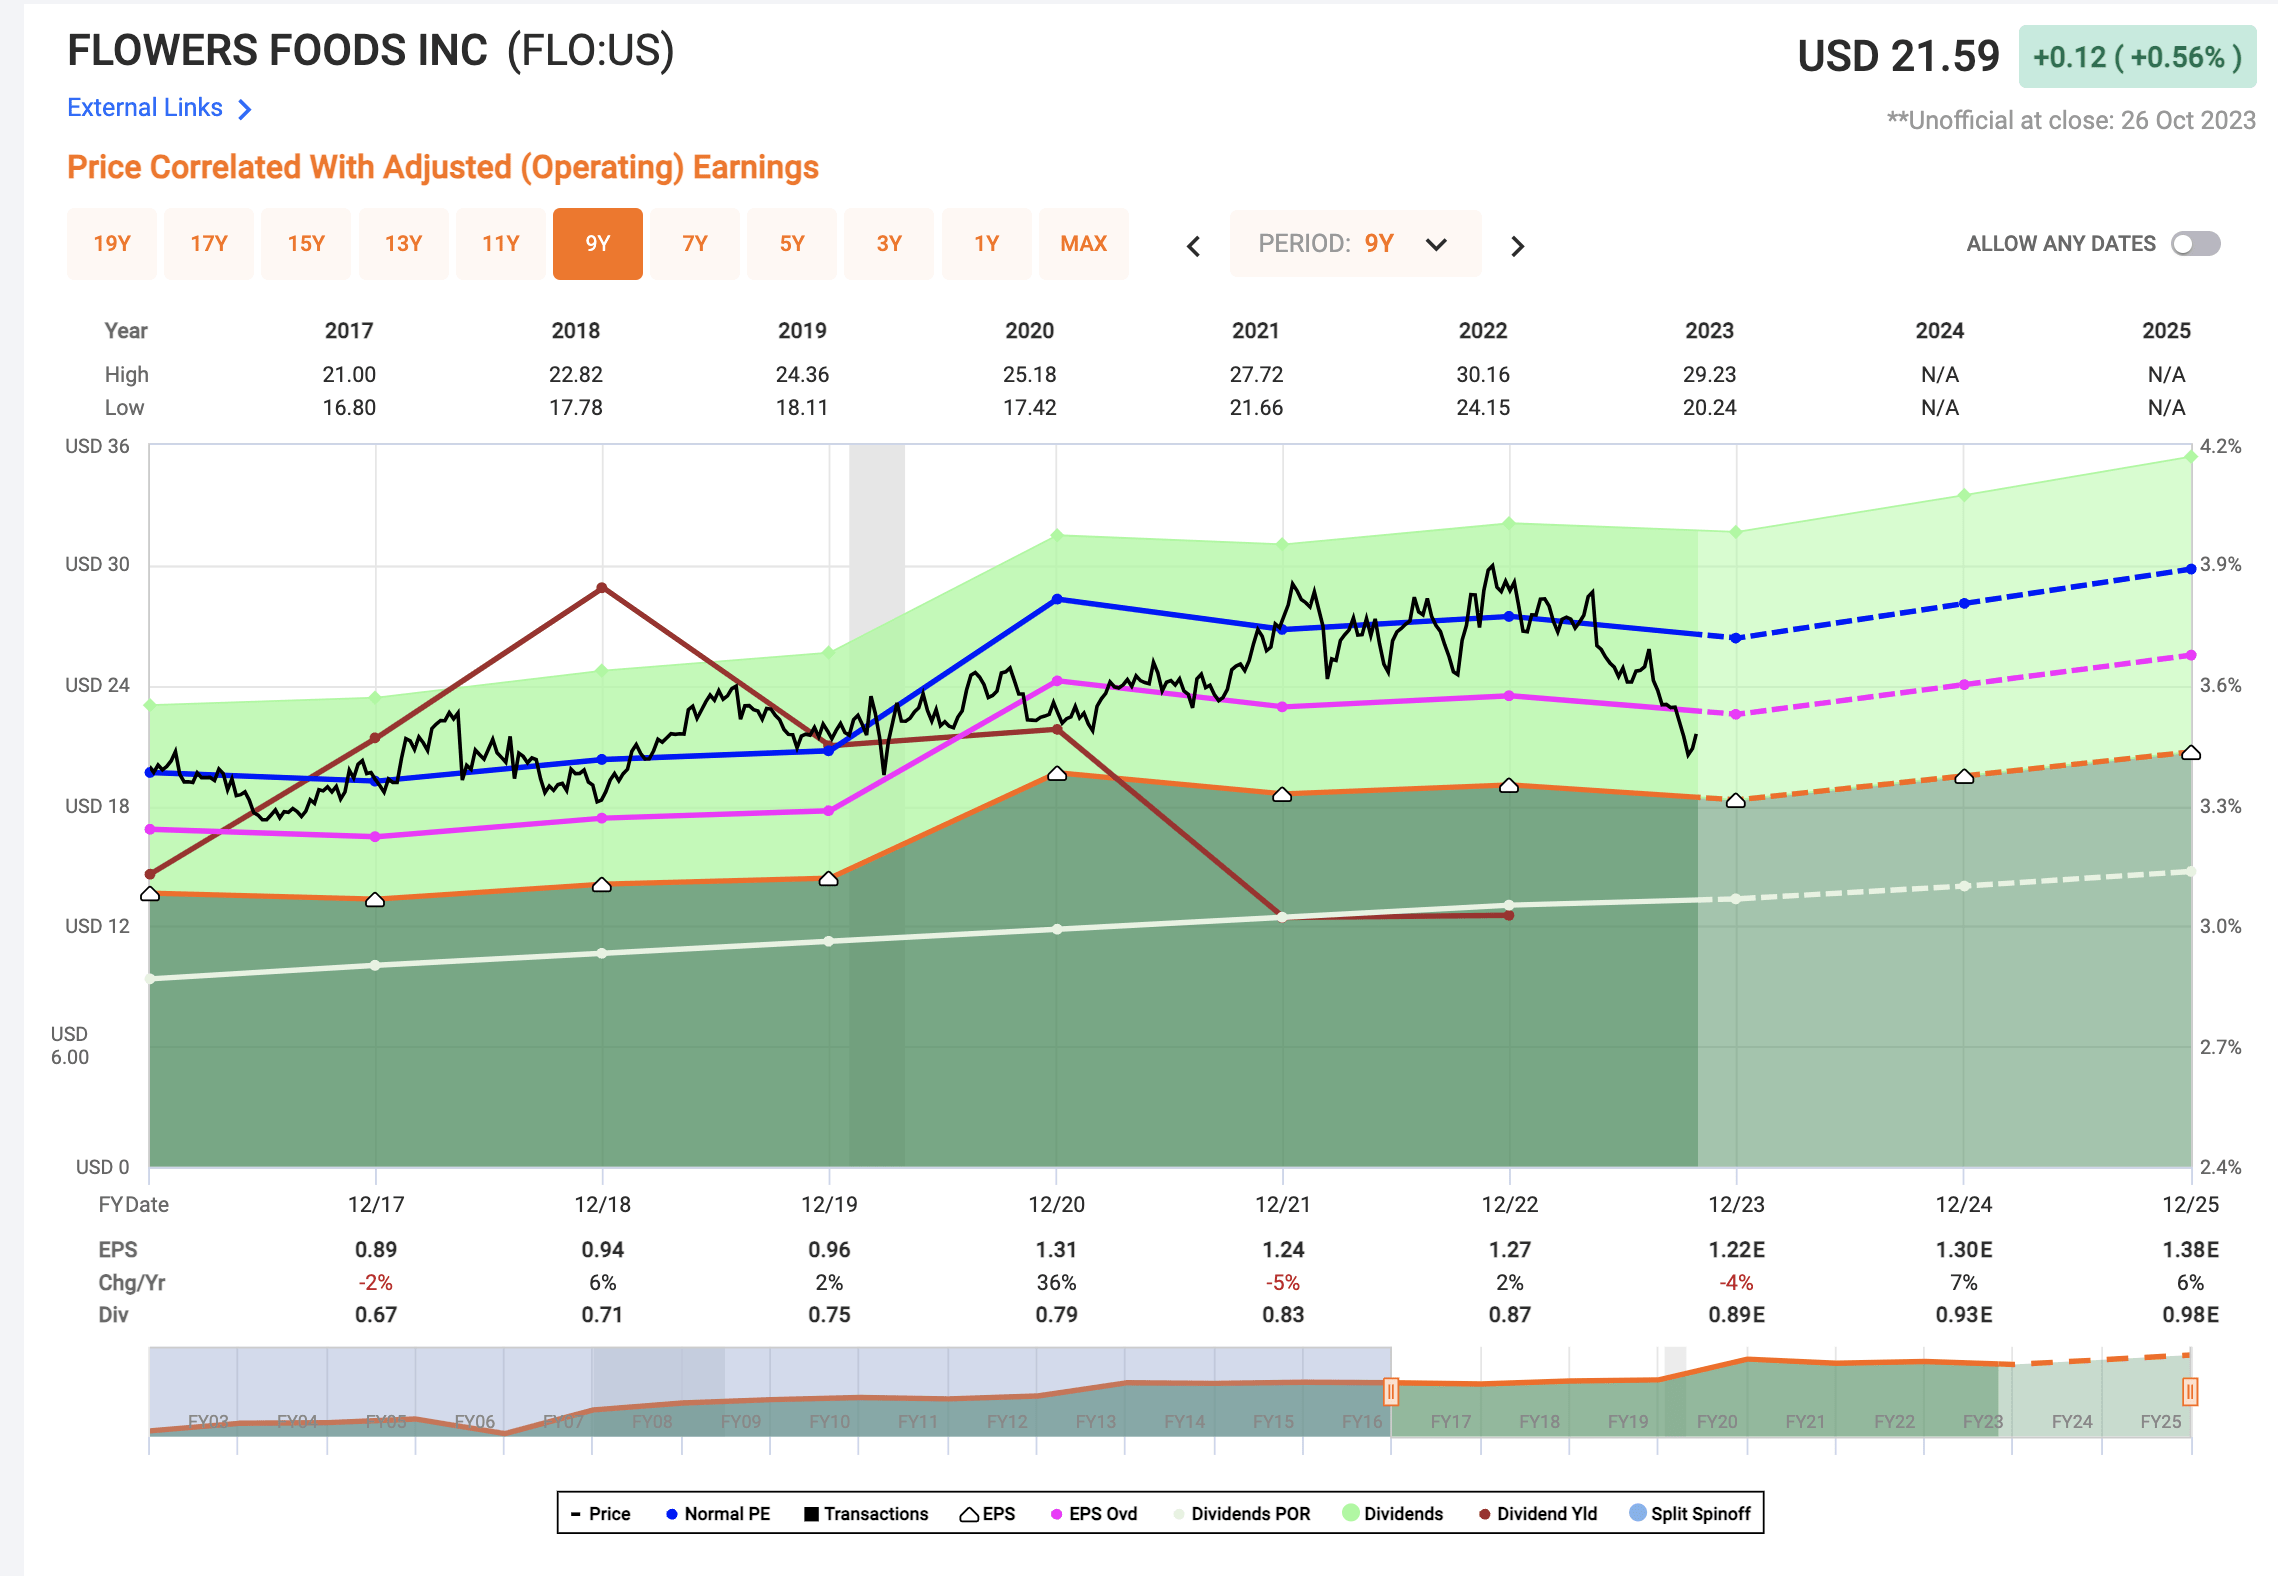2278x1576 pixels.
Task: Toggle Transactions series in legend
Action: point(866,1514)
